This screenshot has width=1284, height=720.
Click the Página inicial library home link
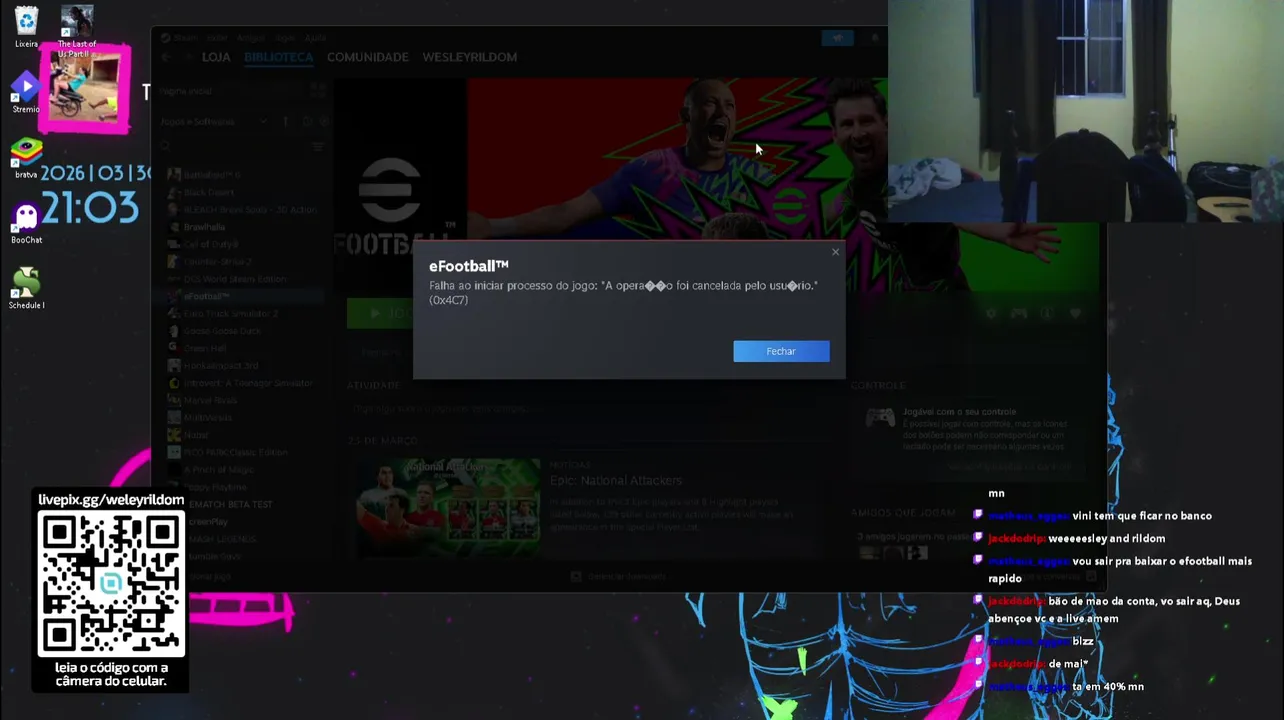click(x=186, y=91)
